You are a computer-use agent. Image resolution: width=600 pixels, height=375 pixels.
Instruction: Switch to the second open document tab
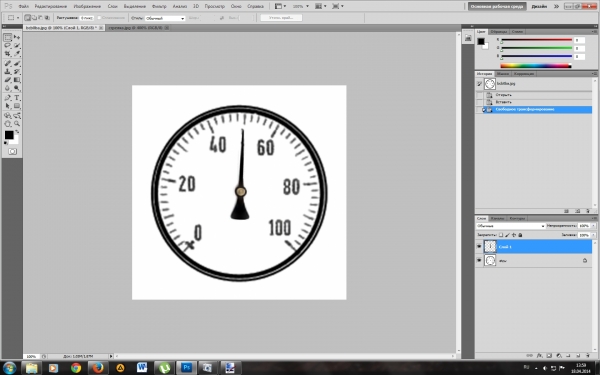pyautogui.click(x=137, y=28)
